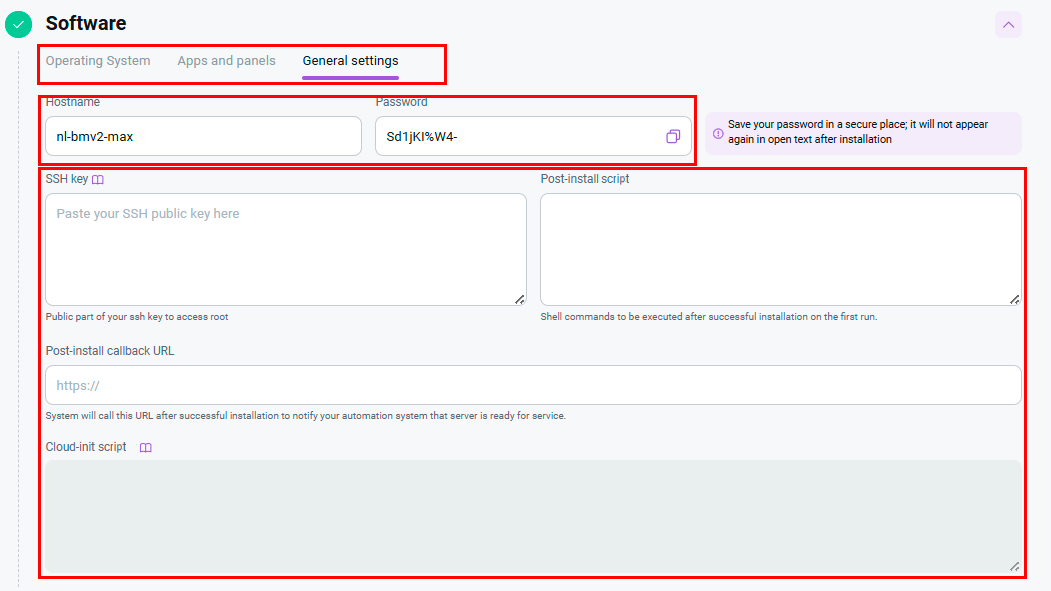Screen dimensions: 1051x591
Task: Click the Software section heading
Action: pyautogui.click(x=86, y=23)
